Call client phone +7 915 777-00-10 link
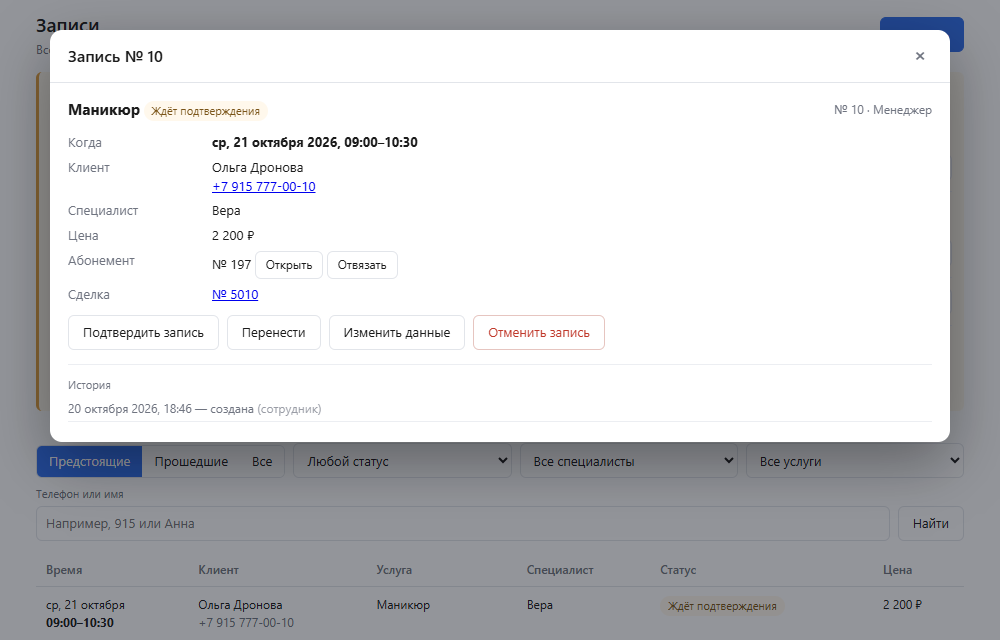This screenshot has height=640, width=1000. pyautogui.click(x=264, y=187)
